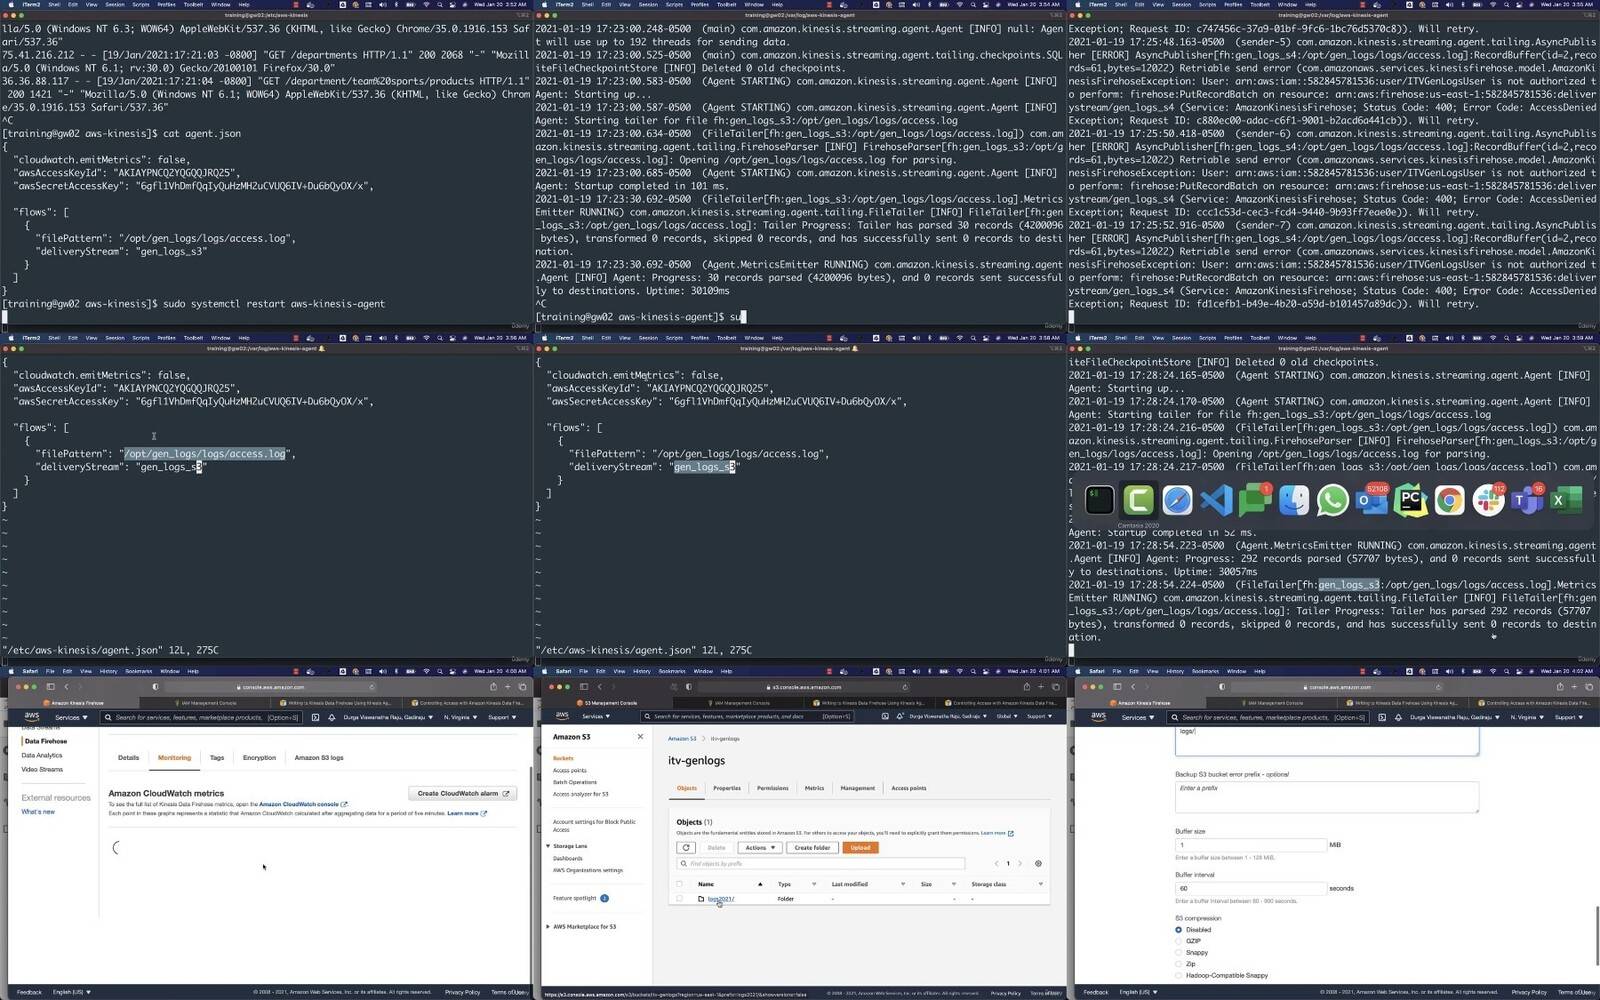This screenshot has height=1000, width=1600.
Task: Open CloudShell icon in Firehose form window
Action: click(1382, 717)
